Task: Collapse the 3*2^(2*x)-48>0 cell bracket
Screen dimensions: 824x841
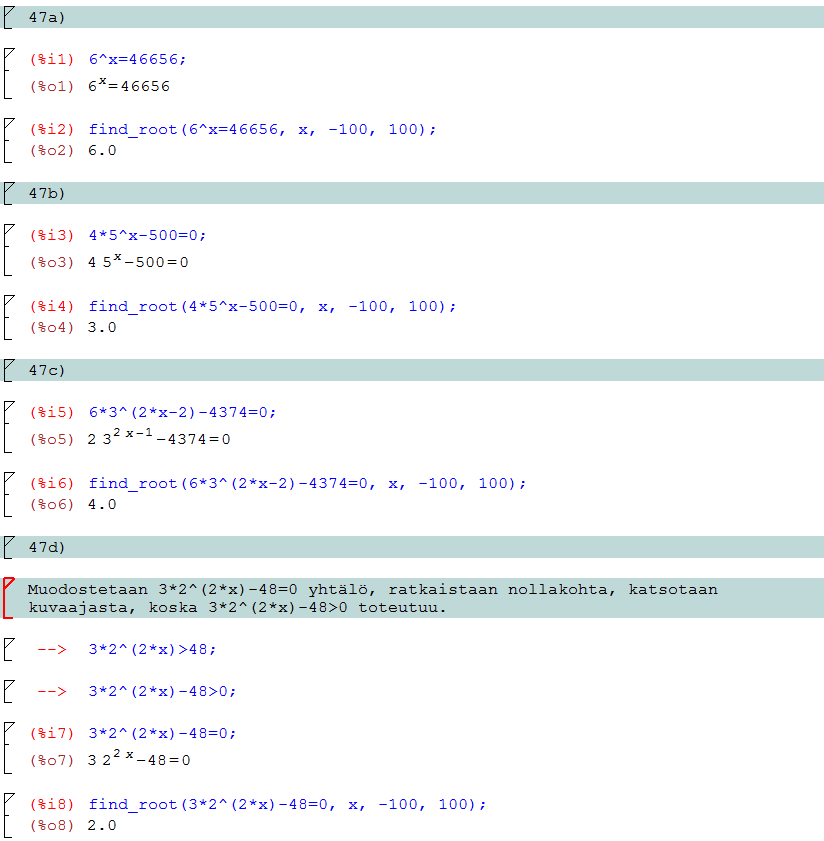Action: (x=8, y=691)
